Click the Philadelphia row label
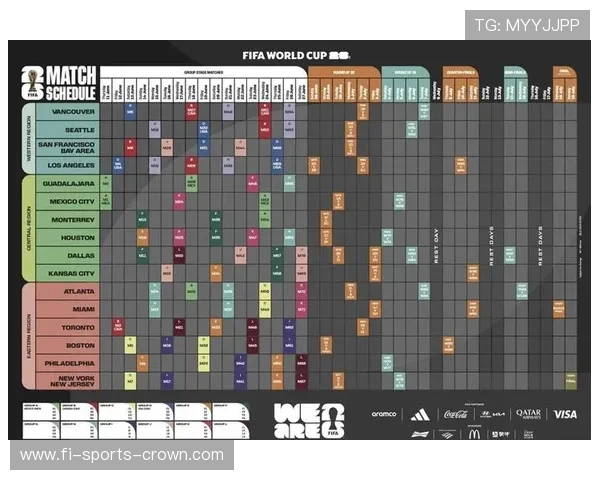Image resolution: width=600 pixels, height=480 pixels. point(68,363)
